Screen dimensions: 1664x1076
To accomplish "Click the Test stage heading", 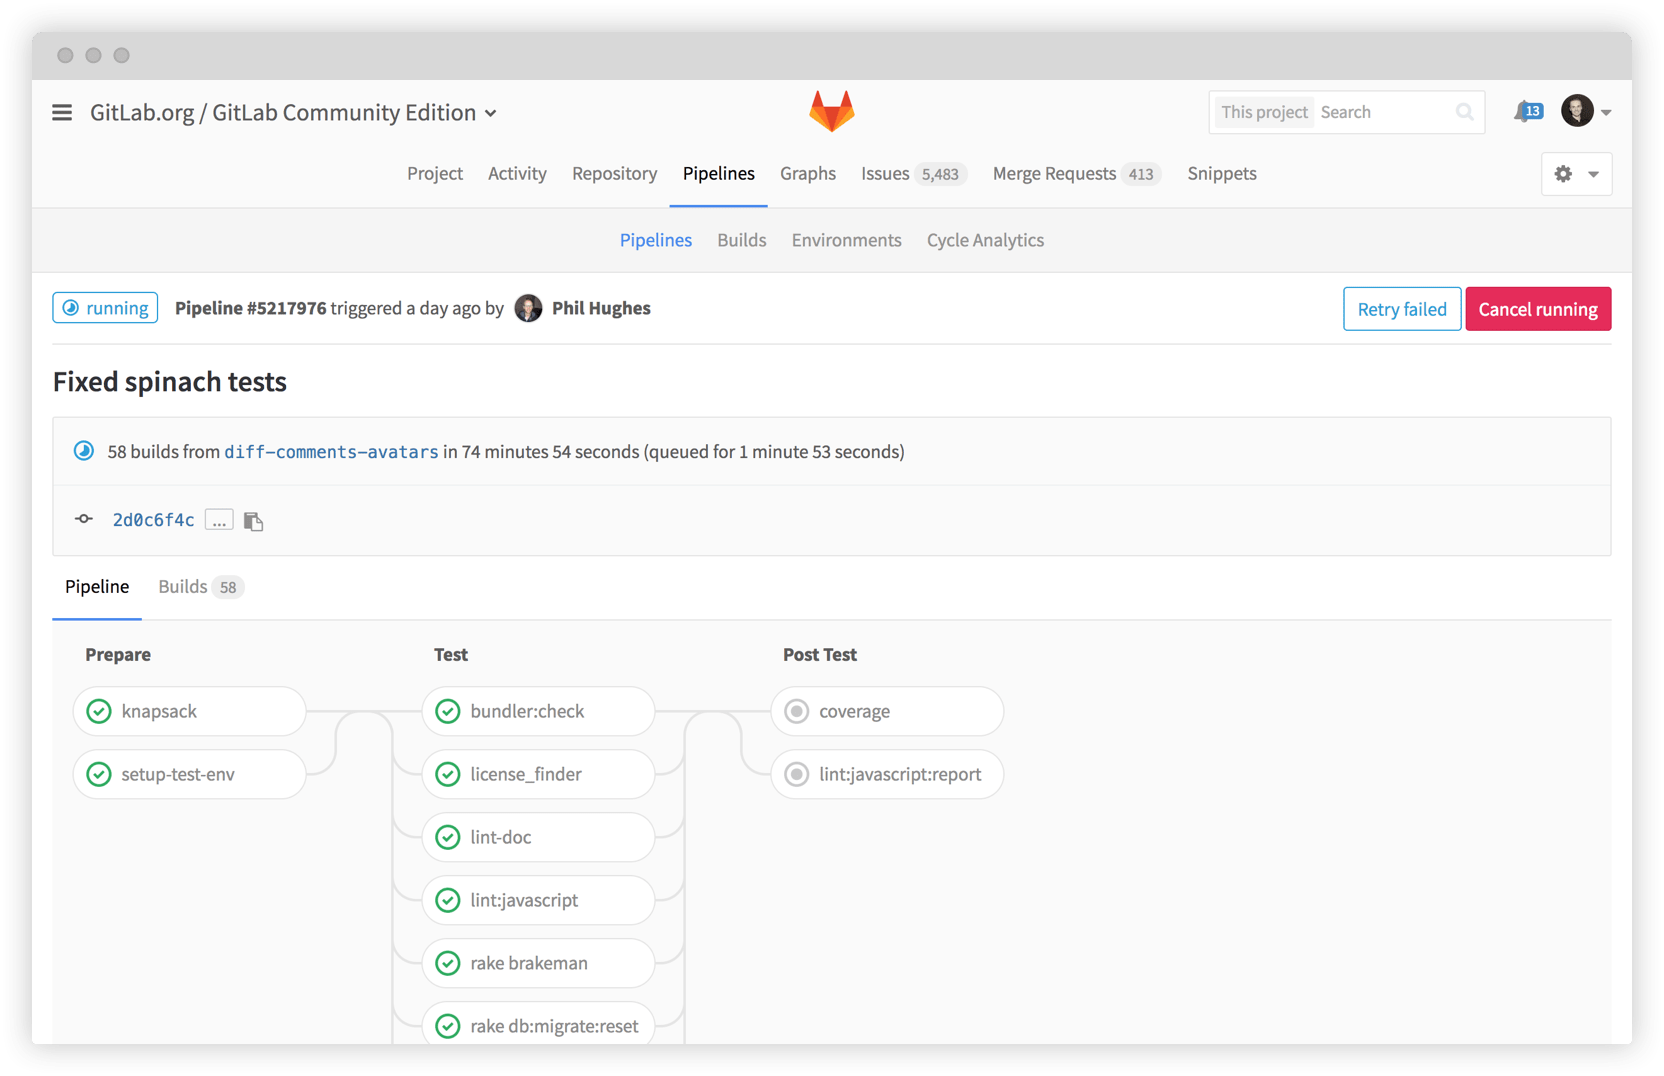I will pos(451,654).
